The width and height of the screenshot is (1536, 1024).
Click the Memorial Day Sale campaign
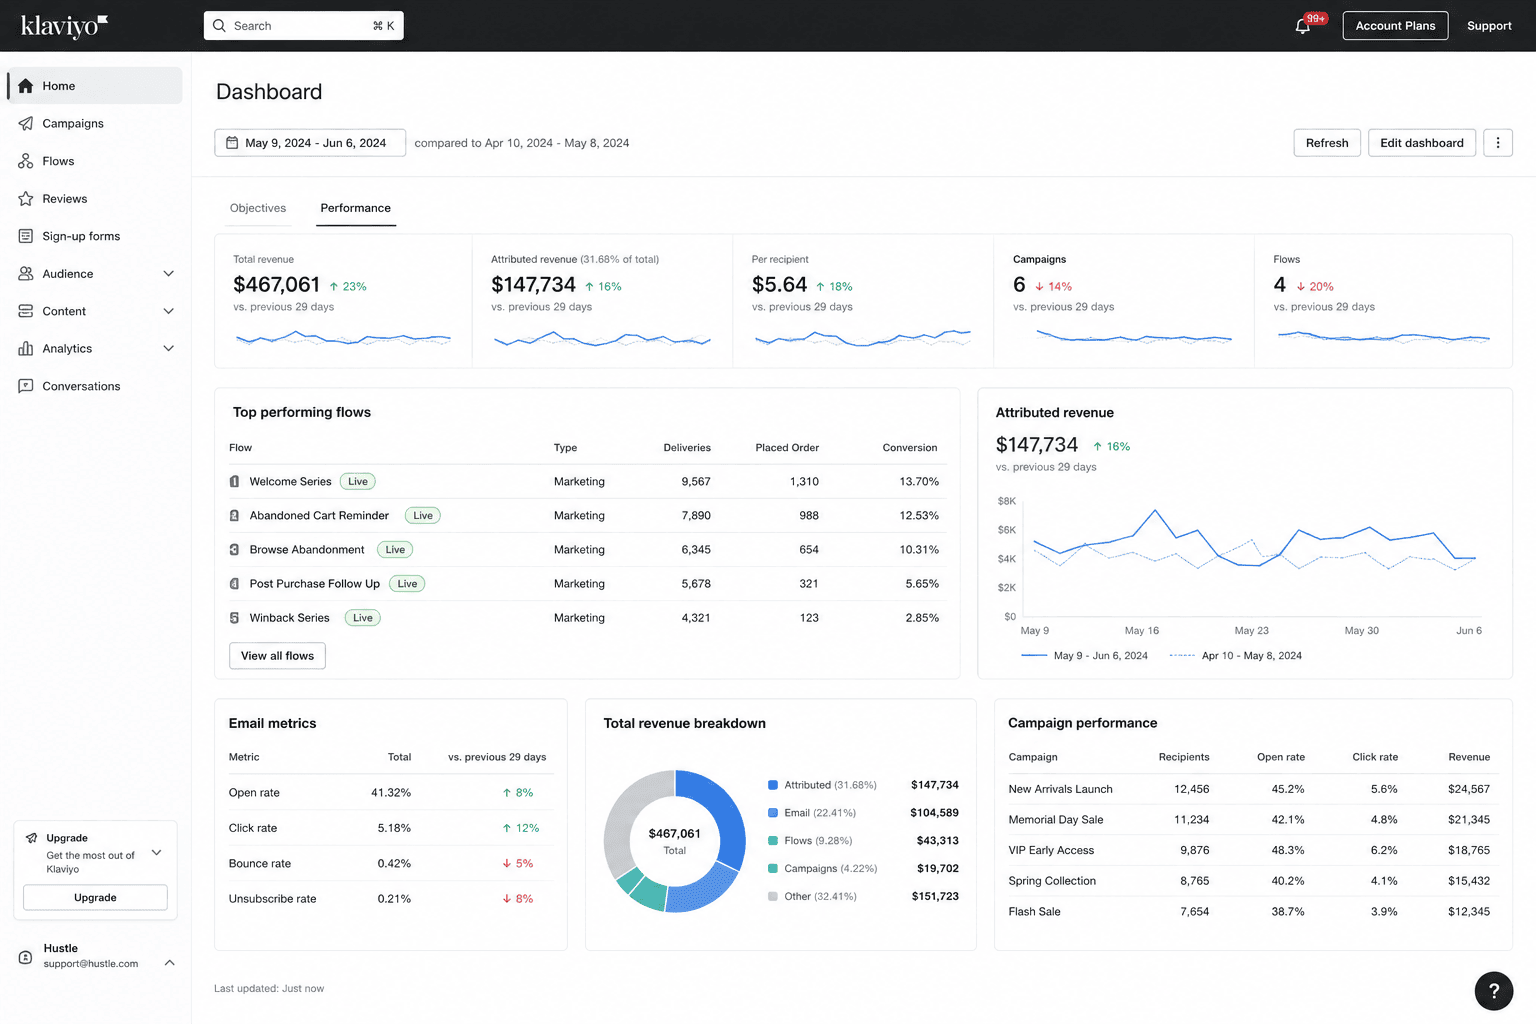pos(1056,820)
